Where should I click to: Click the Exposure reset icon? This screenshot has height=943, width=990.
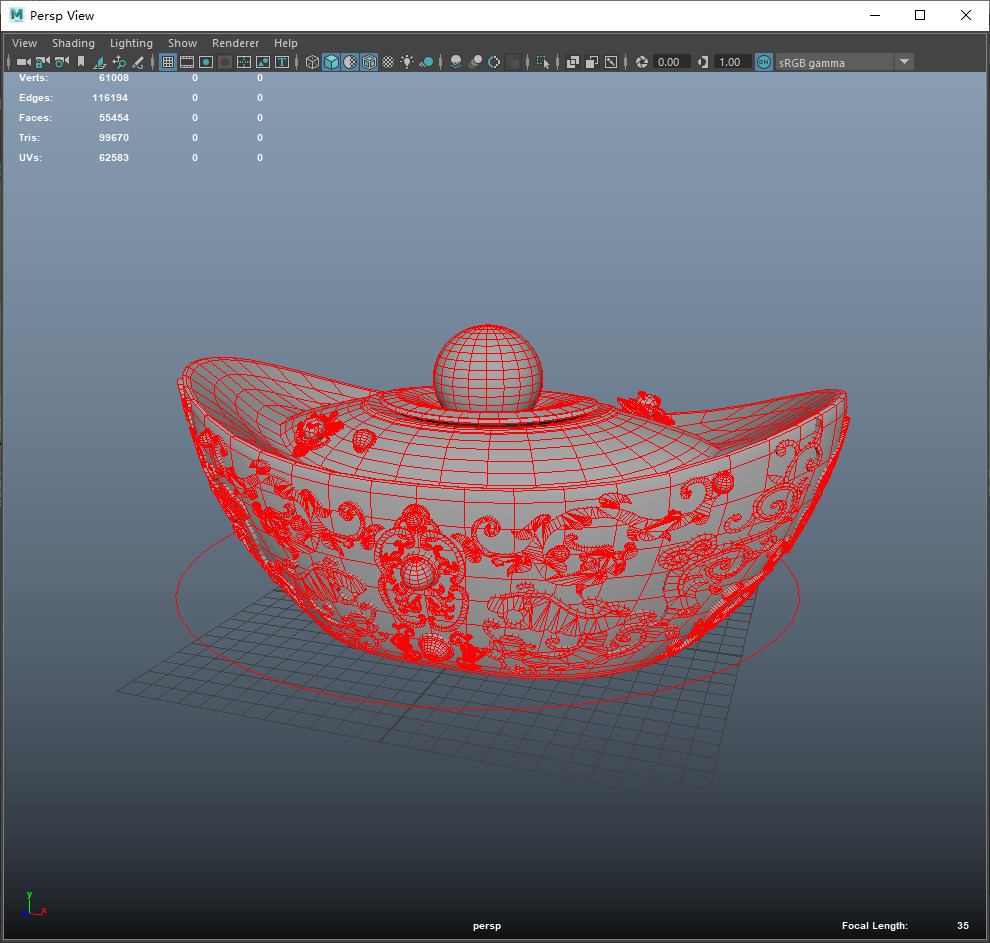tap(642, 62)
